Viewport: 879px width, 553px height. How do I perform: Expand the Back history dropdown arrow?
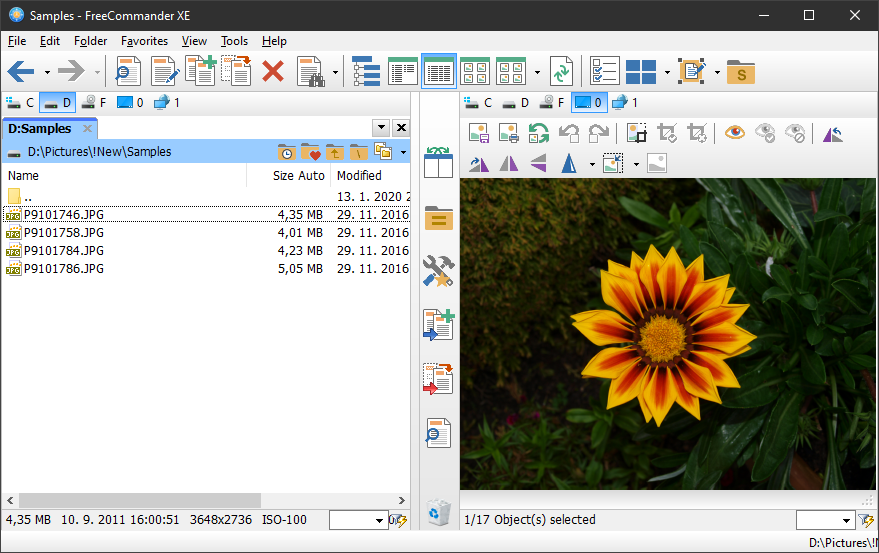(x=47, y=72)
